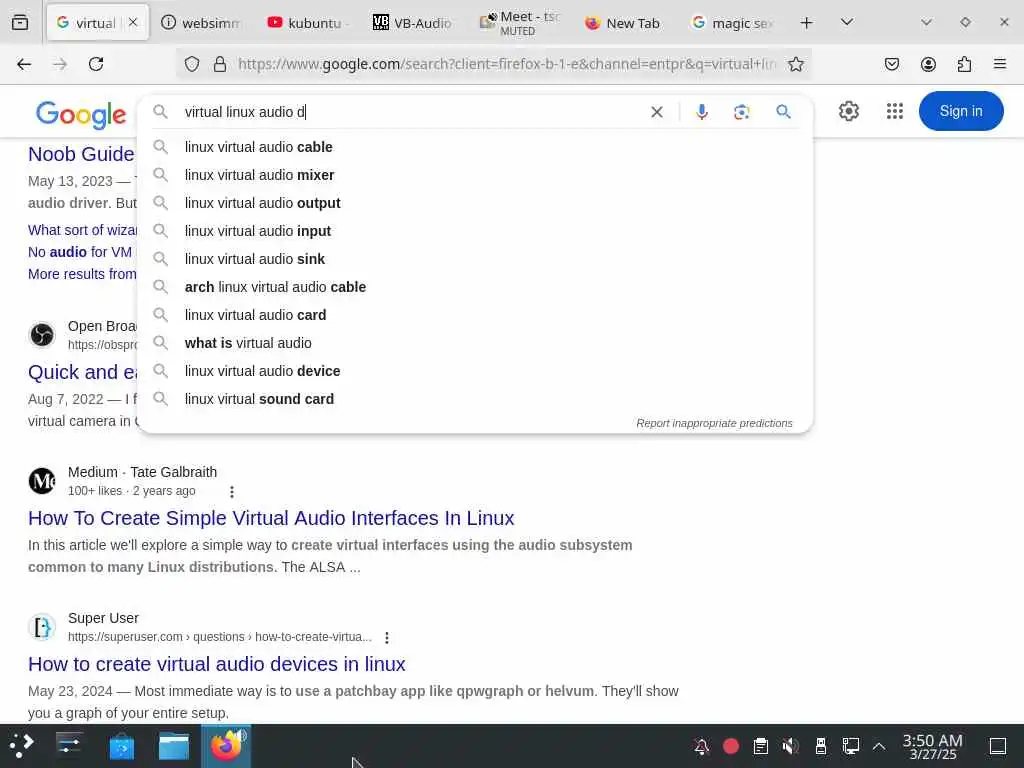The image size is (1024, 768).
Task: Choose suggestion linux virtual audio input
Action: [475, 231]
